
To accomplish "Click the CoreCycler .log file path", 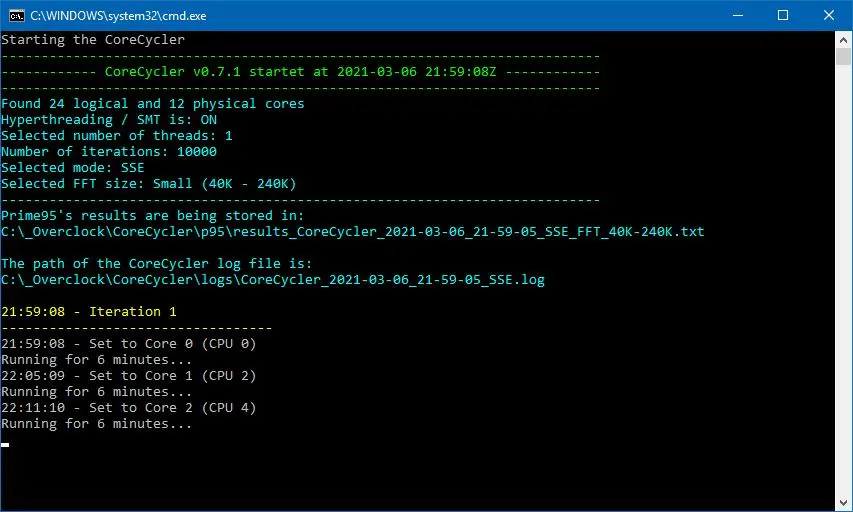I will tap(273, 280).
